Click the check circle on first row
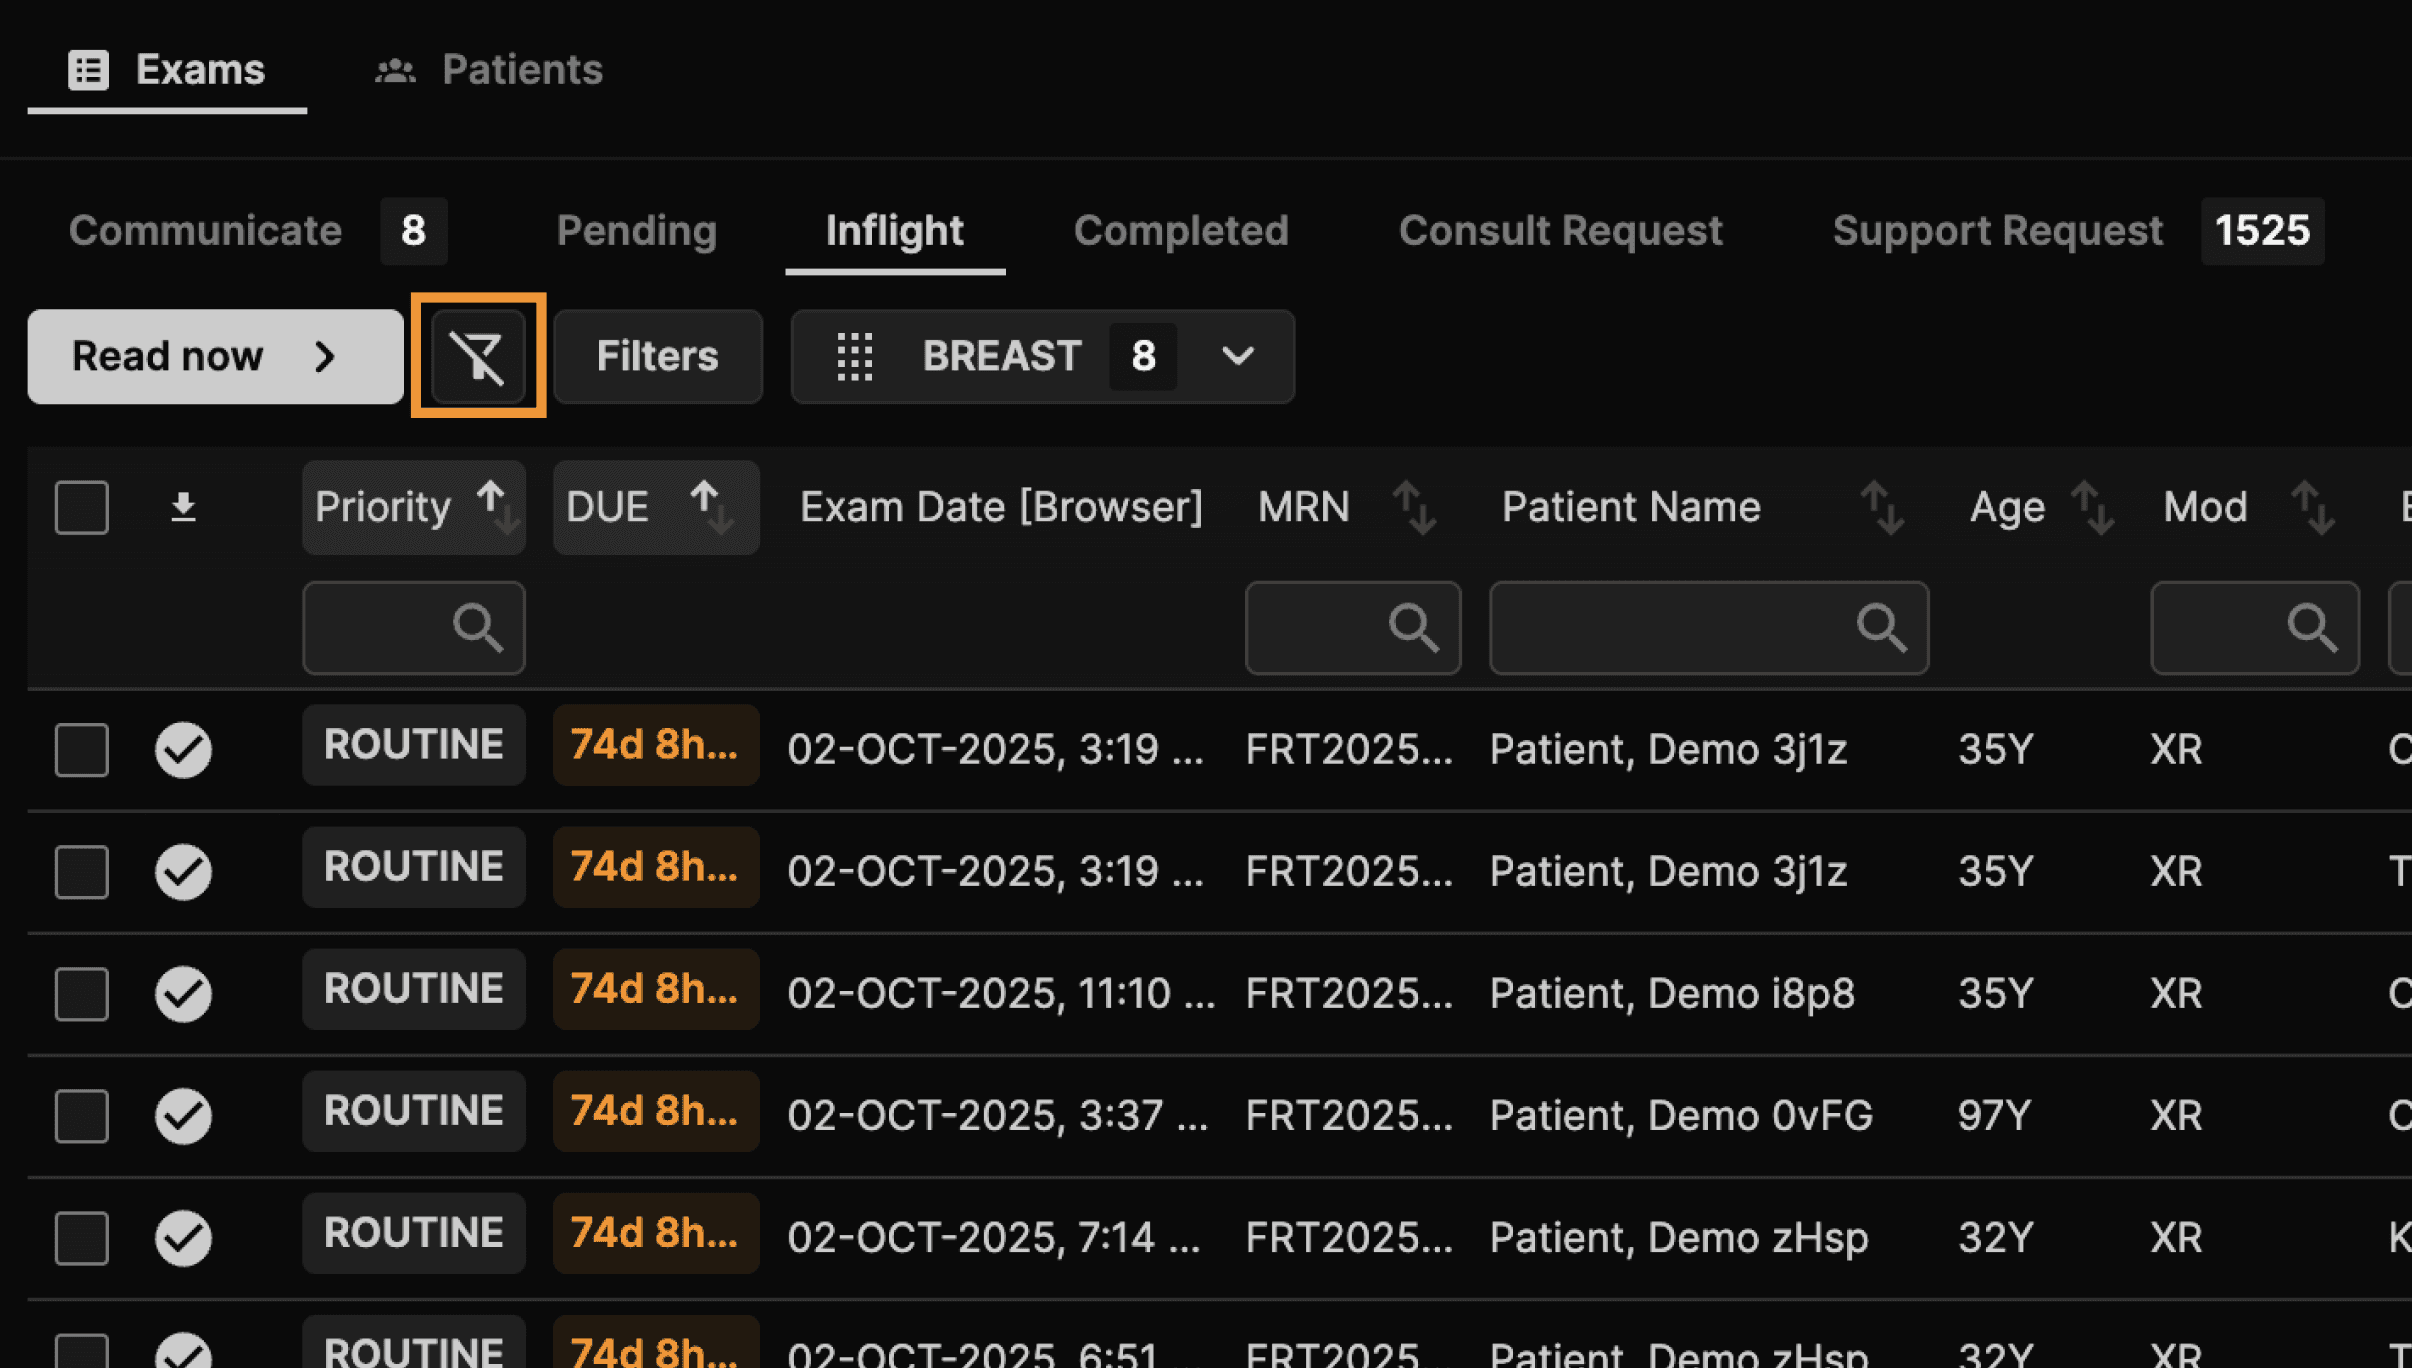The image size is (2412, 1368). (183, 749)
